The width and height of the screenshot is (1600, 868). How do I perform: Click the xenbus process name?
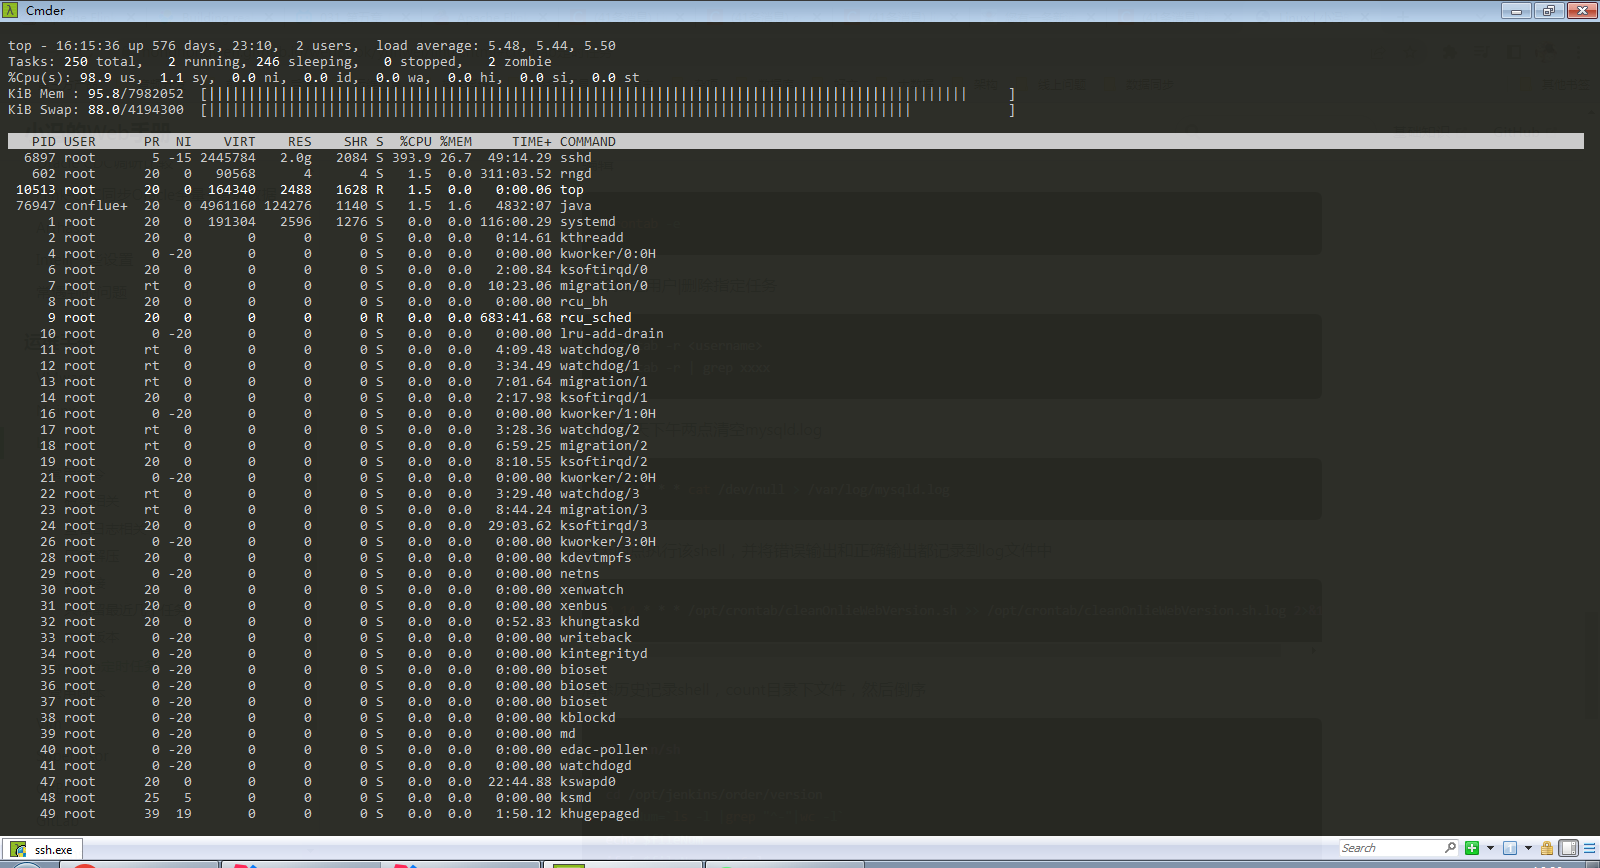point(584,606)
